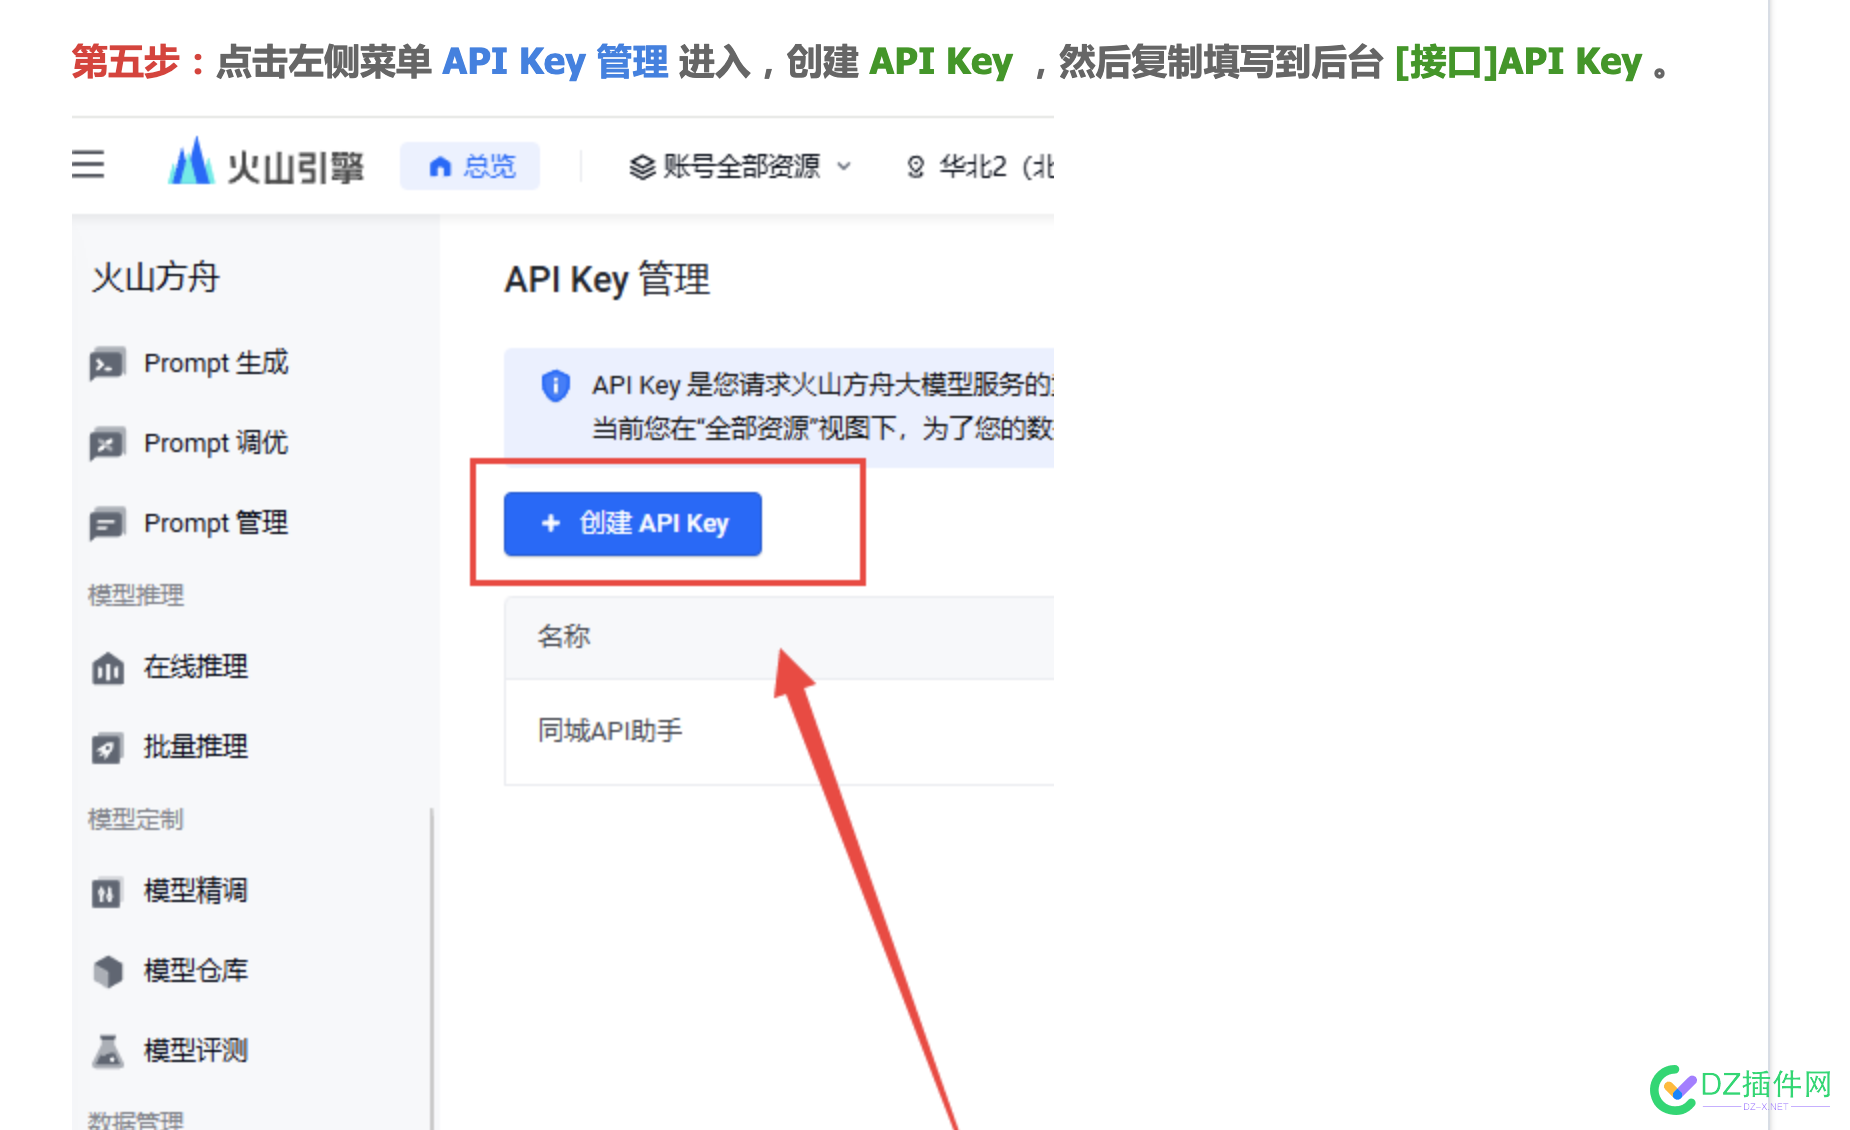Expand the 账号全部资源 dropdown
The image size is (1850, 1130).
[x=740, y=166]
